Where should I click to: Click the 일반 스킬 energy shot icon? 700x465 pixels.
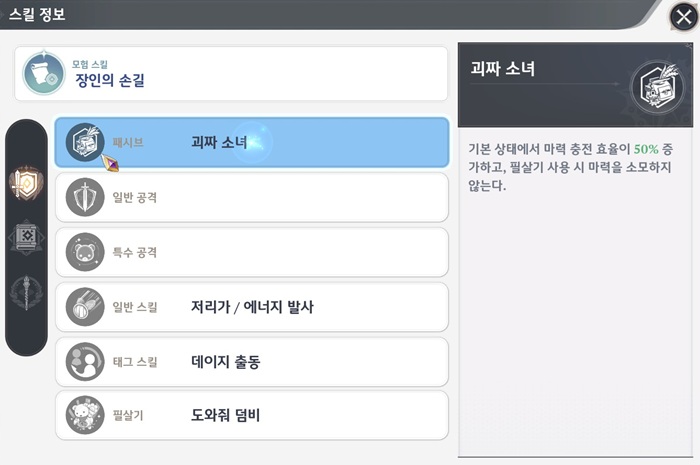coord(85,307)
